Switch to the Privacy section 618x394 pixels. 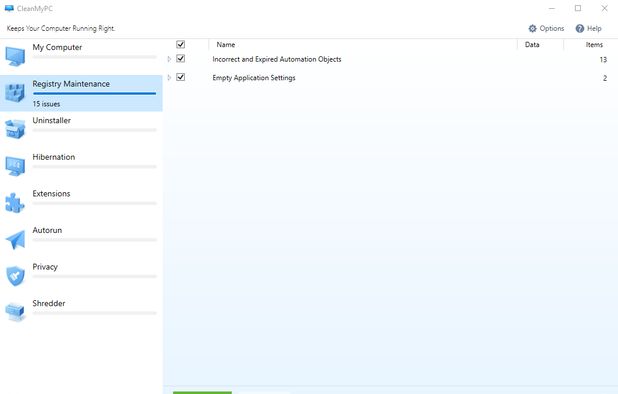tap(45, 267)
